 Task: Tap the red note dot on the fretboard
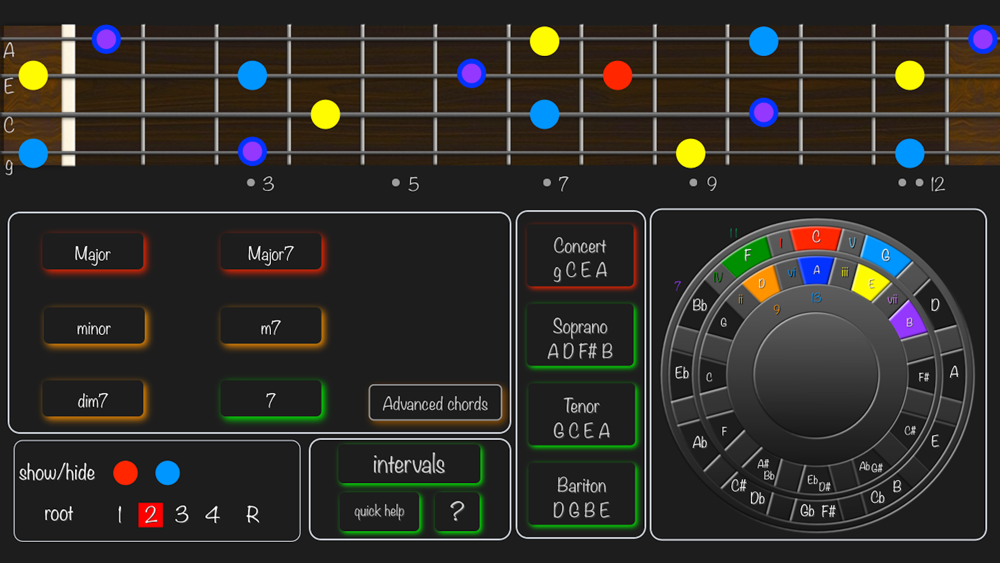pos(618,75)
